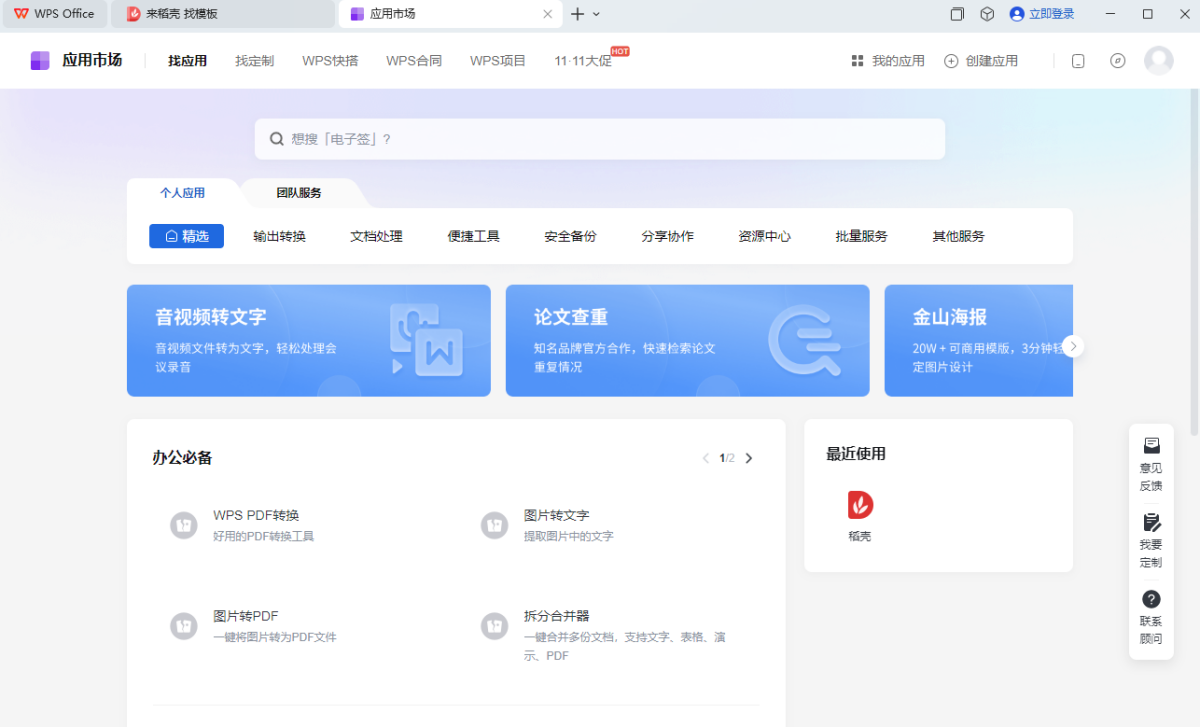Select the 文档处理 category tab
This screenshot has height=727, width=1200.
coord(376,236)
